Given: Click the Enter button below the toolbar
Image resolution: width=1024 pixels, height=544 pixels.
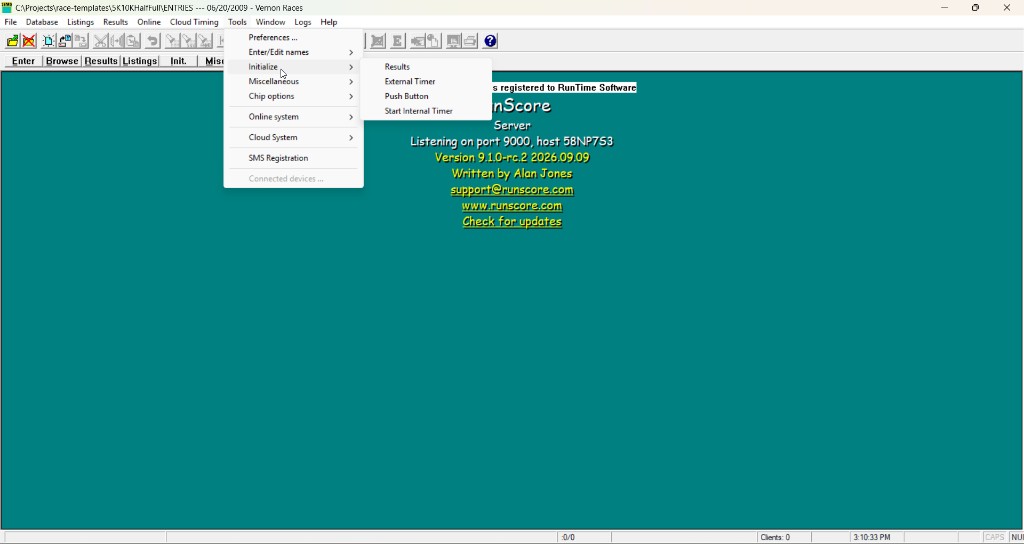Looking at the screenshot, I should (x=24, y=61).
